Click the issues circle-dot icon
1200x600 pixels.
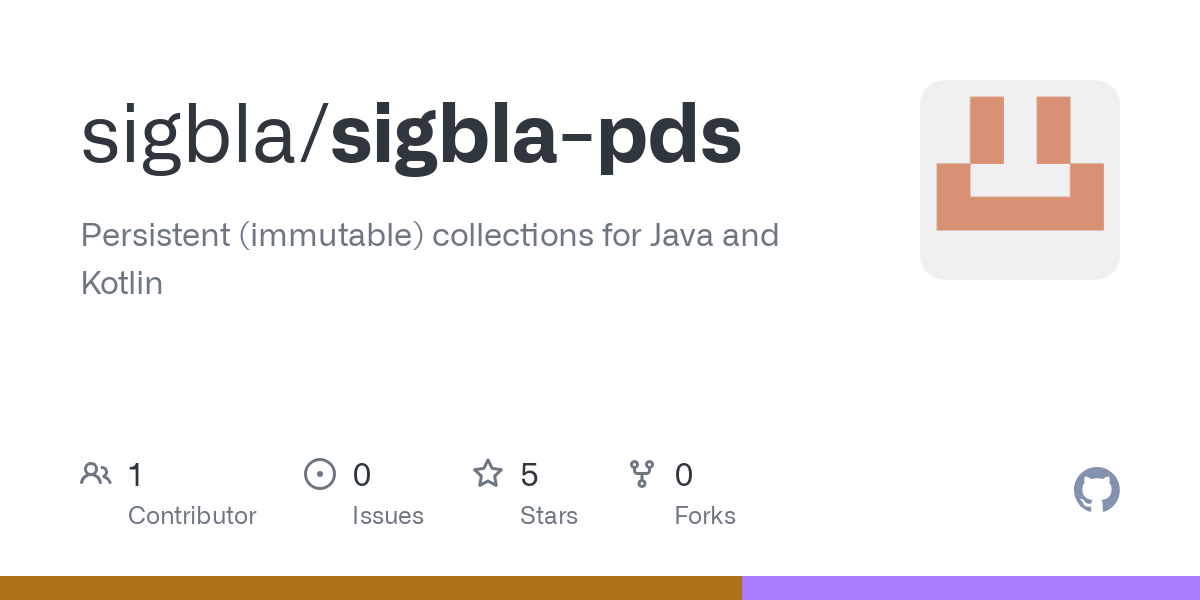[320, 474]
